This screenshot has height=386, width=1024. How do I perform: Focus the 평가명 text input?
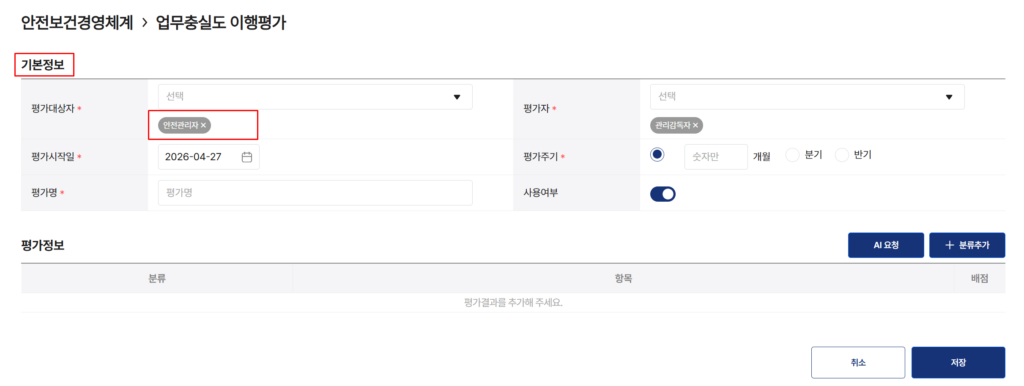[315, 193]
